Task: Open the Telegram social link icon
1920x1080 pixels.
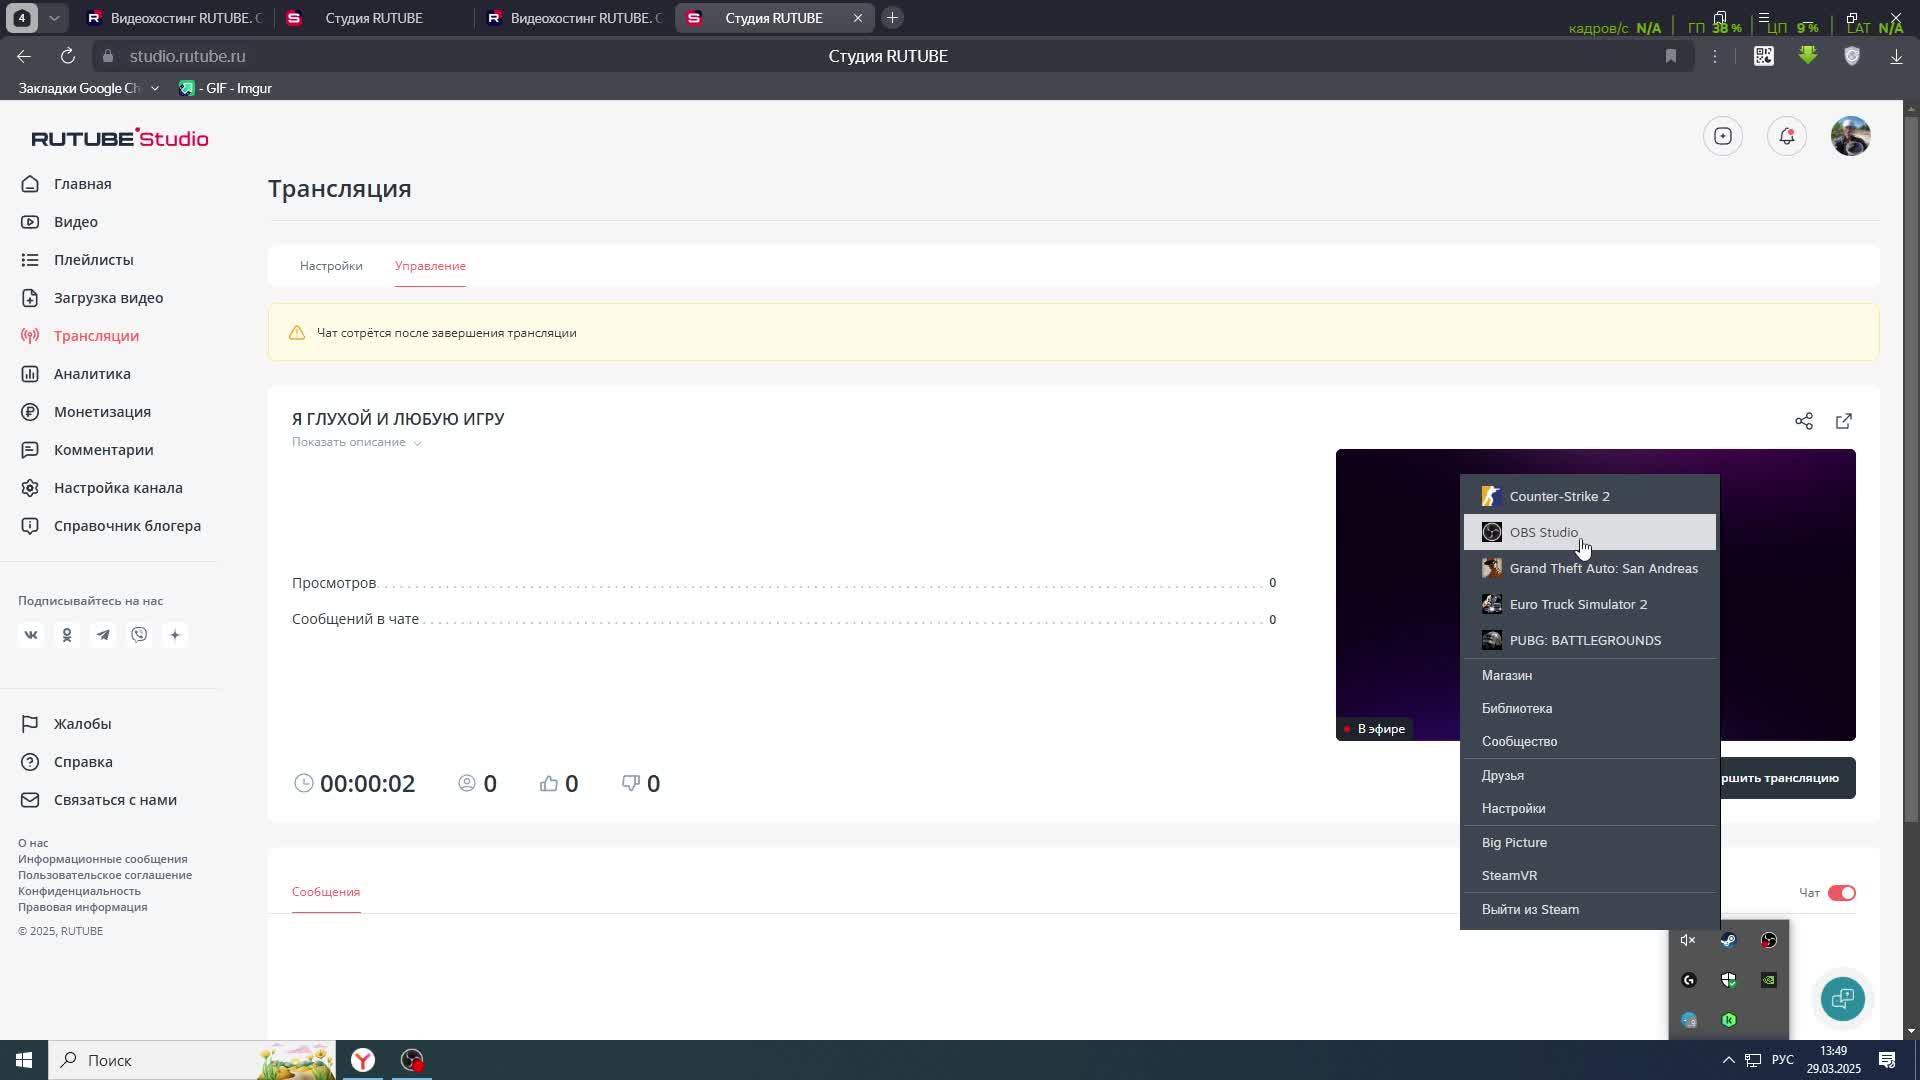Action: pyautogui.click(x=103, y=635)
